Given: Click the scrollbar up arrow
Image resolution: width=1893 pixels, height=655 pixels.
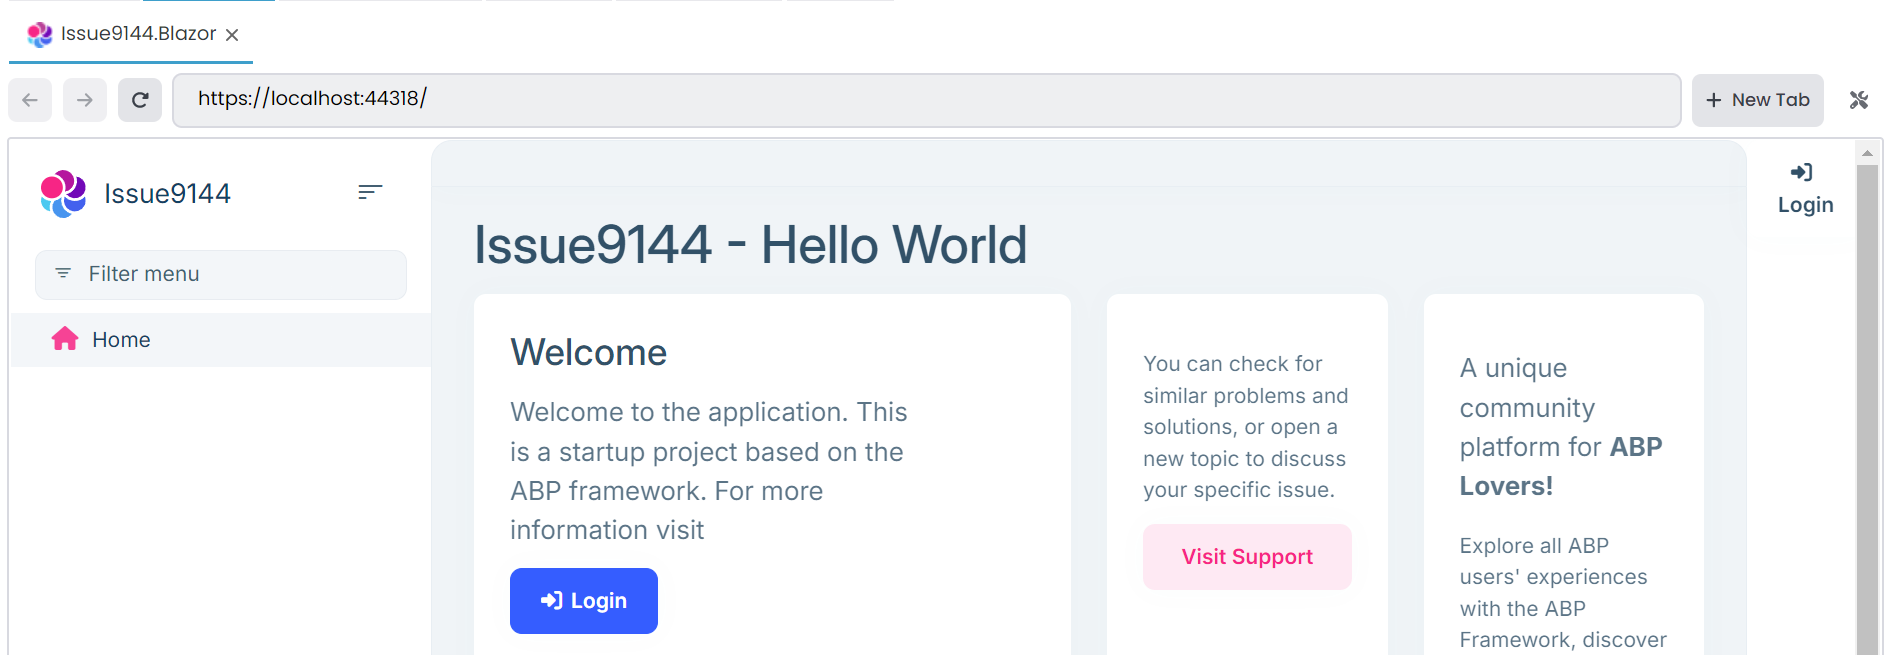Looking at the screenshot, I should tap(1867, 153).
